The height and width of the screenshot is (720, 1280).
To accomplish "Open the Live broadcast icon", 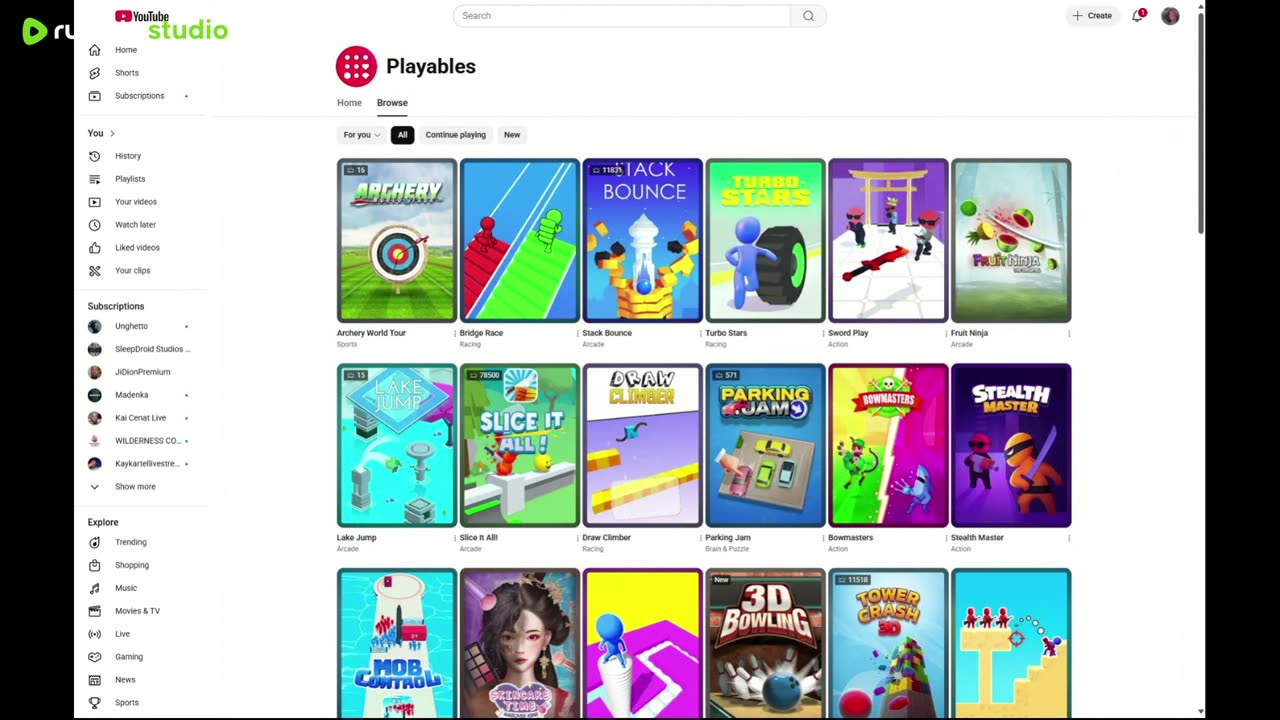I will click(x=94, y=634).
